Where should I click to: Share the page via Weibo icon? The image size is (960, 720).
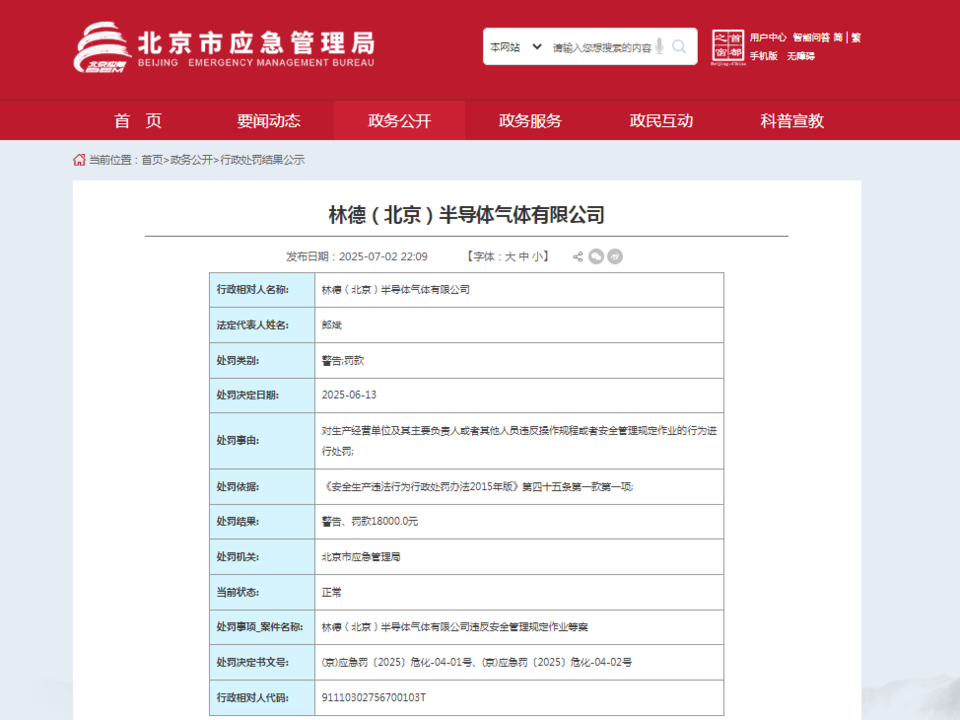pos(615,257)
